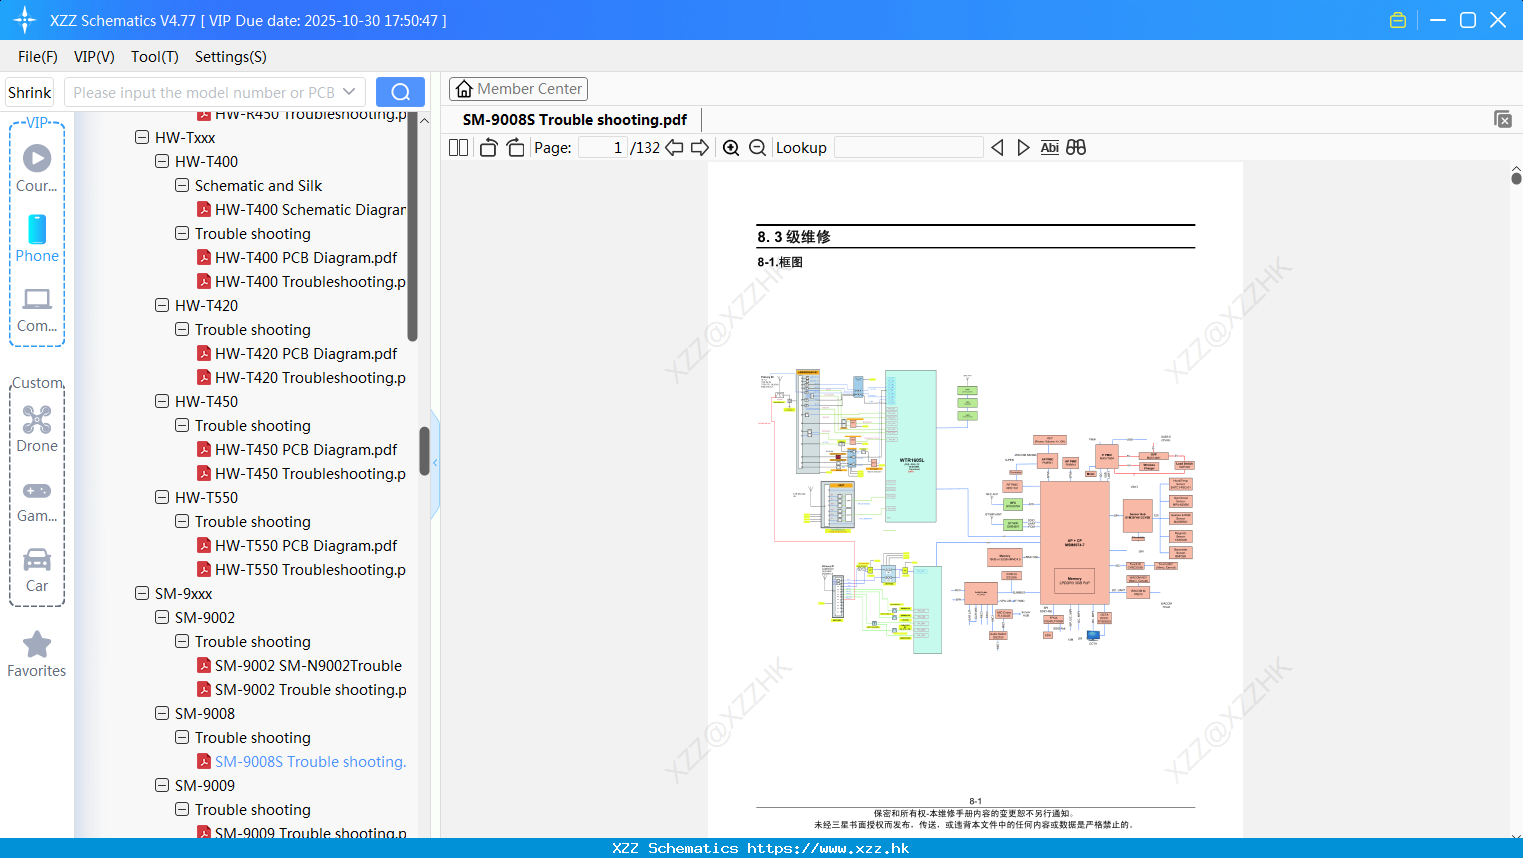The height and width of the screenshot is (858, 1523).
Task: Zoom out of the PDF
Action: (x=757, y=148)
